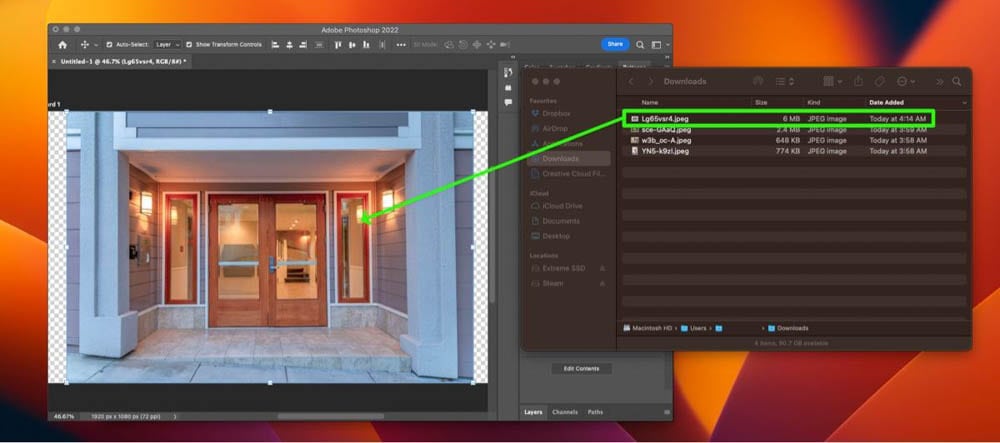Screen dimensions: 1000x443
Task: Open Finder action ellipsis menu
Action: [906, 82]
